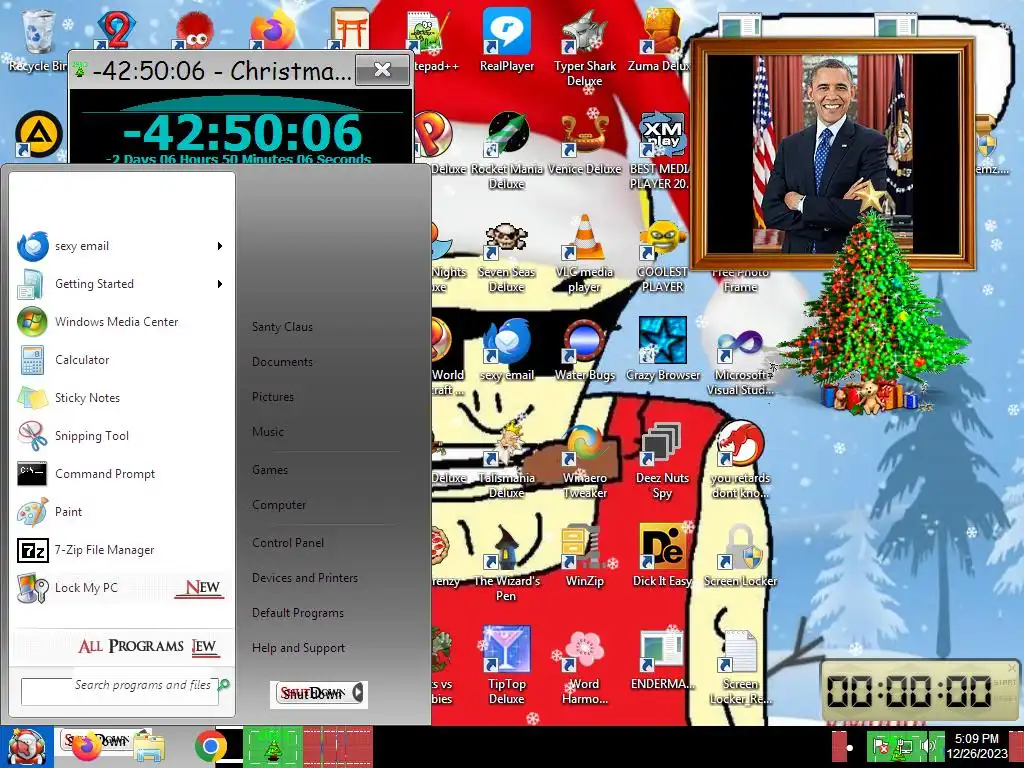Open Games link in Start menu
Image resolution: width=1024 pixels, height=768 pixels.
(270, 470)
